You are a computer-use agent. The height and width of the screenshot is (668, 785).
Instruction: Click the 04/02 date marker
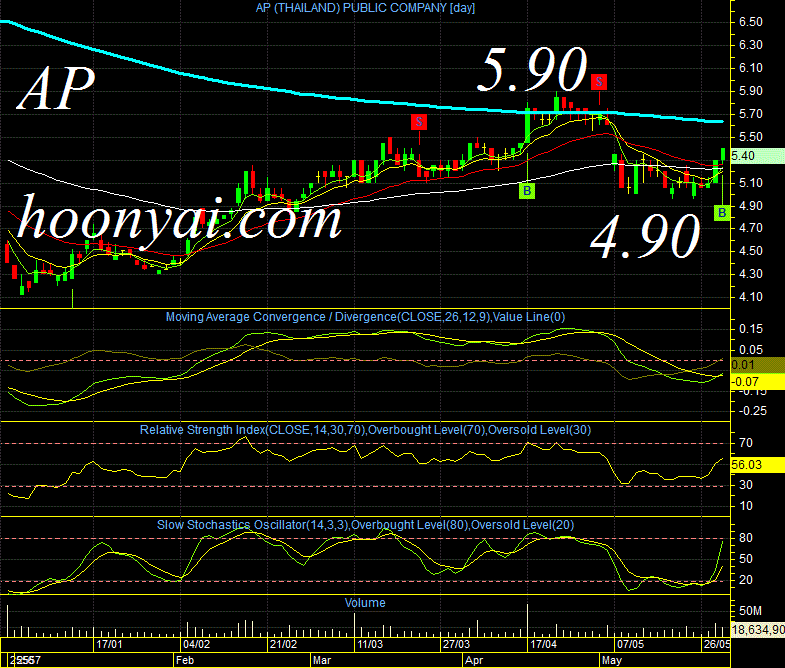(196, 644)
